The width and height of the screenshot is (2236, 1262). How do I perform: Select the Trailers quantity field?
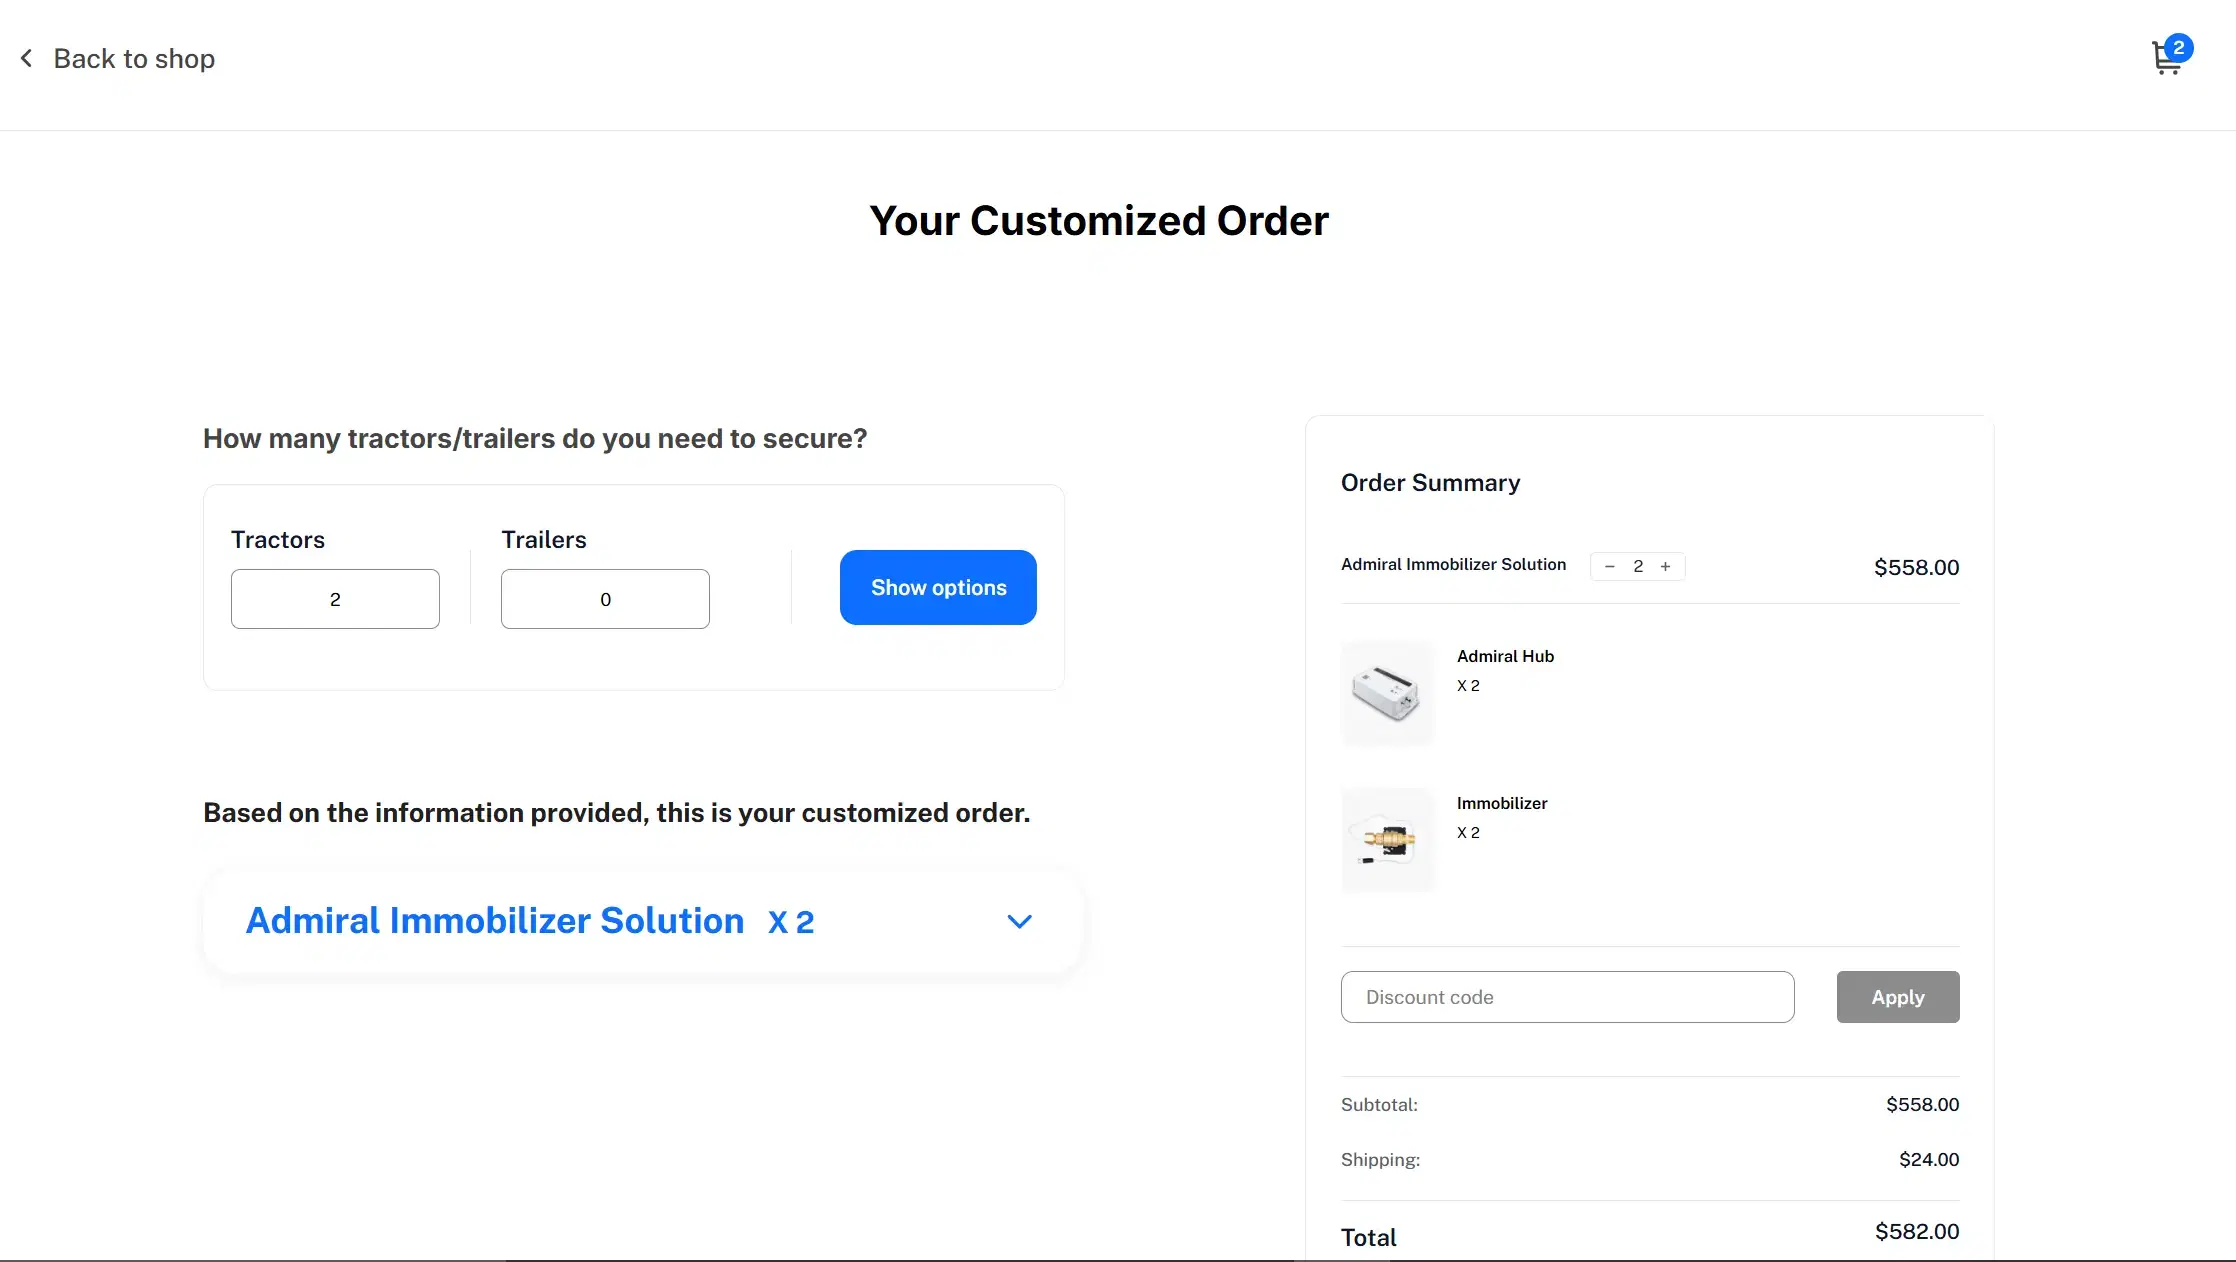tap(605, 599)
